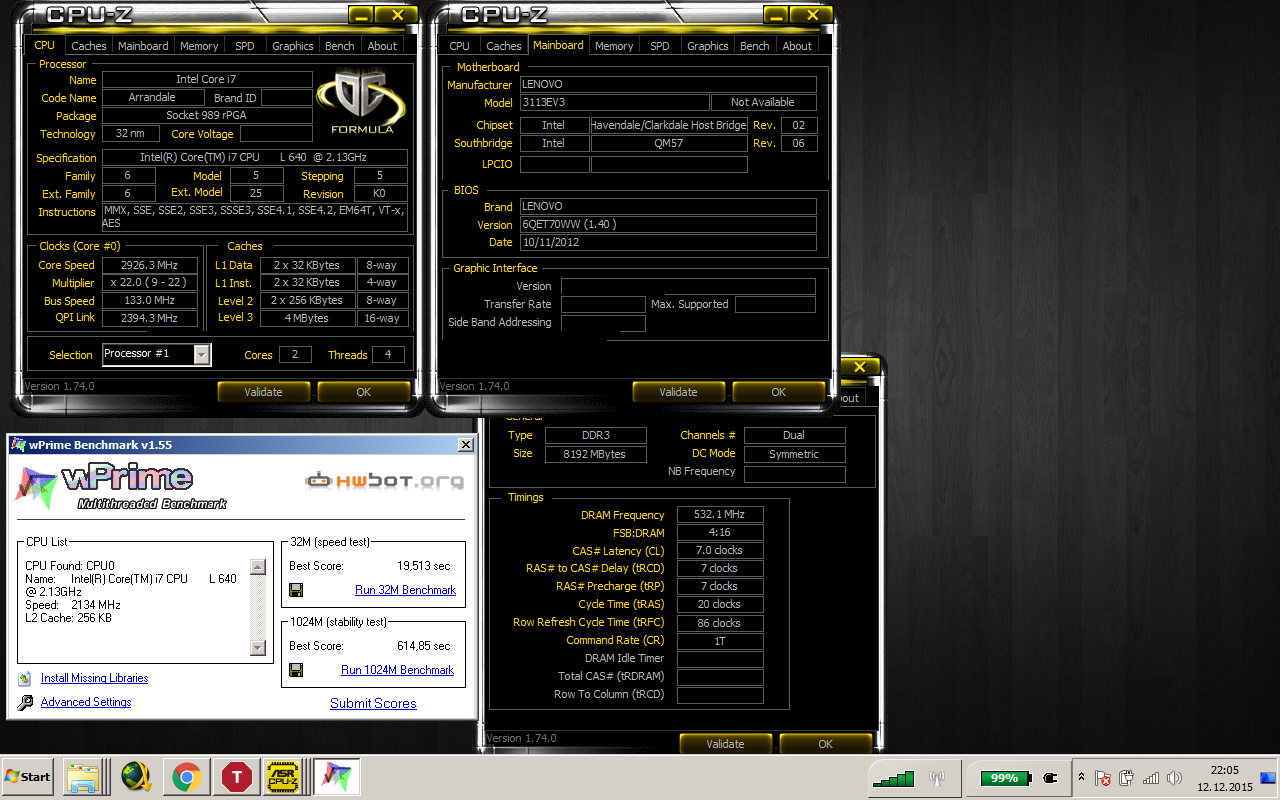Click Submit Scores link

[x=373, y=703]
